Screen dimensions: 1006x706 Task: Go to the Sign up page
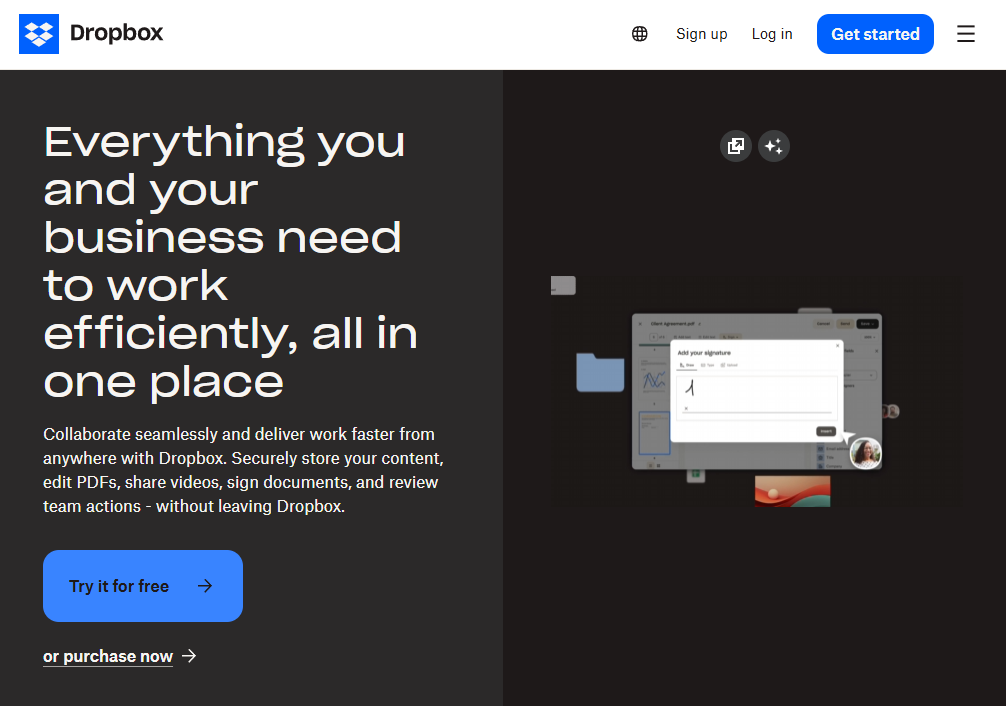coord(701,34)
